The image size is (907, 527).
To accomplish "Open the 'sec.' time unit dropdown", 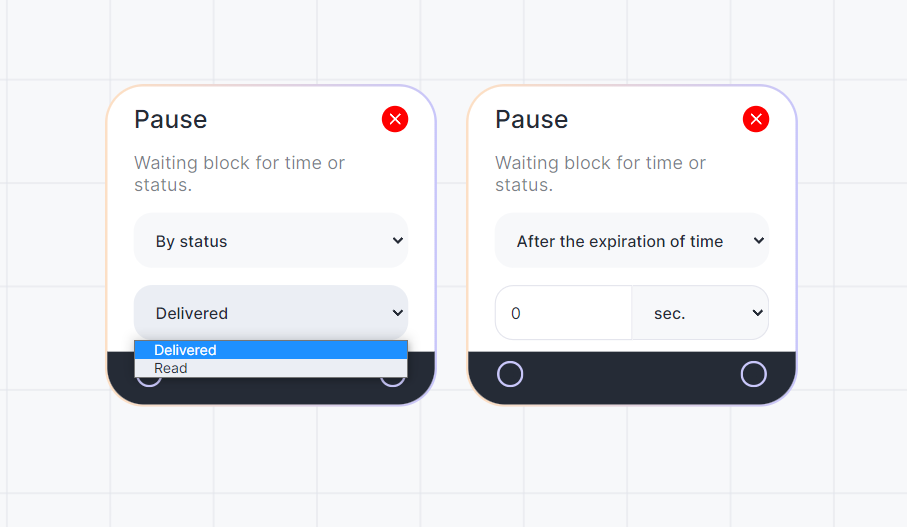I will [700, 313].
